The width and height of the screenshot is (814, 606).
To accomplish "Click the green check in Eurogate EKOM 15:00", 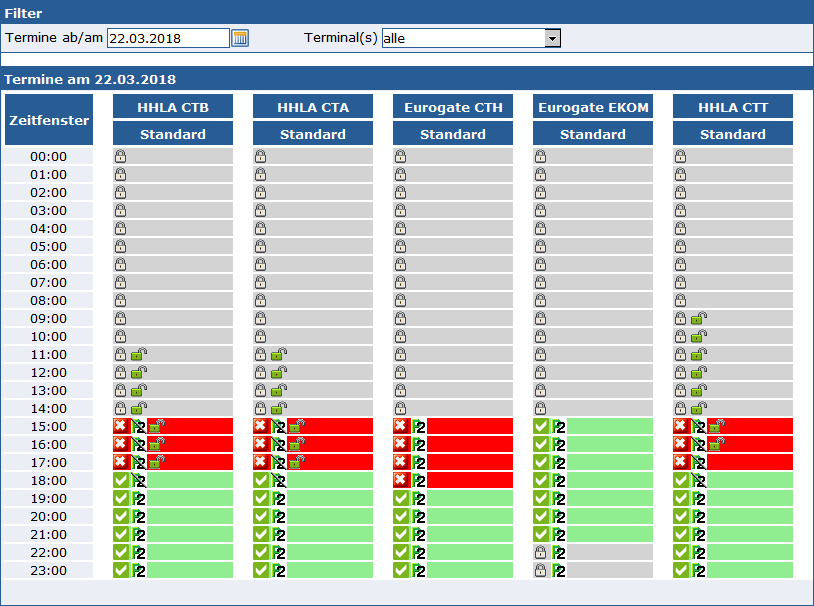I will point(541,426).
